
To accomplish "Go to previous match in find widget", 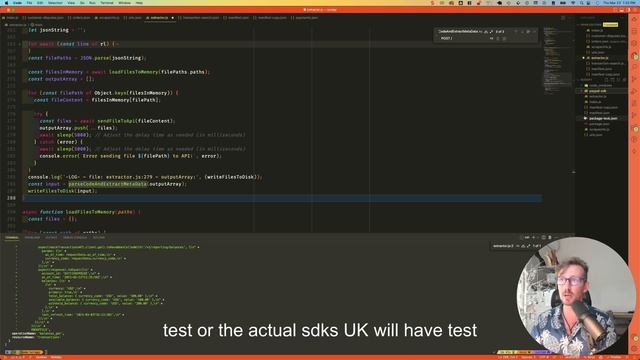I will coord(516,31).
